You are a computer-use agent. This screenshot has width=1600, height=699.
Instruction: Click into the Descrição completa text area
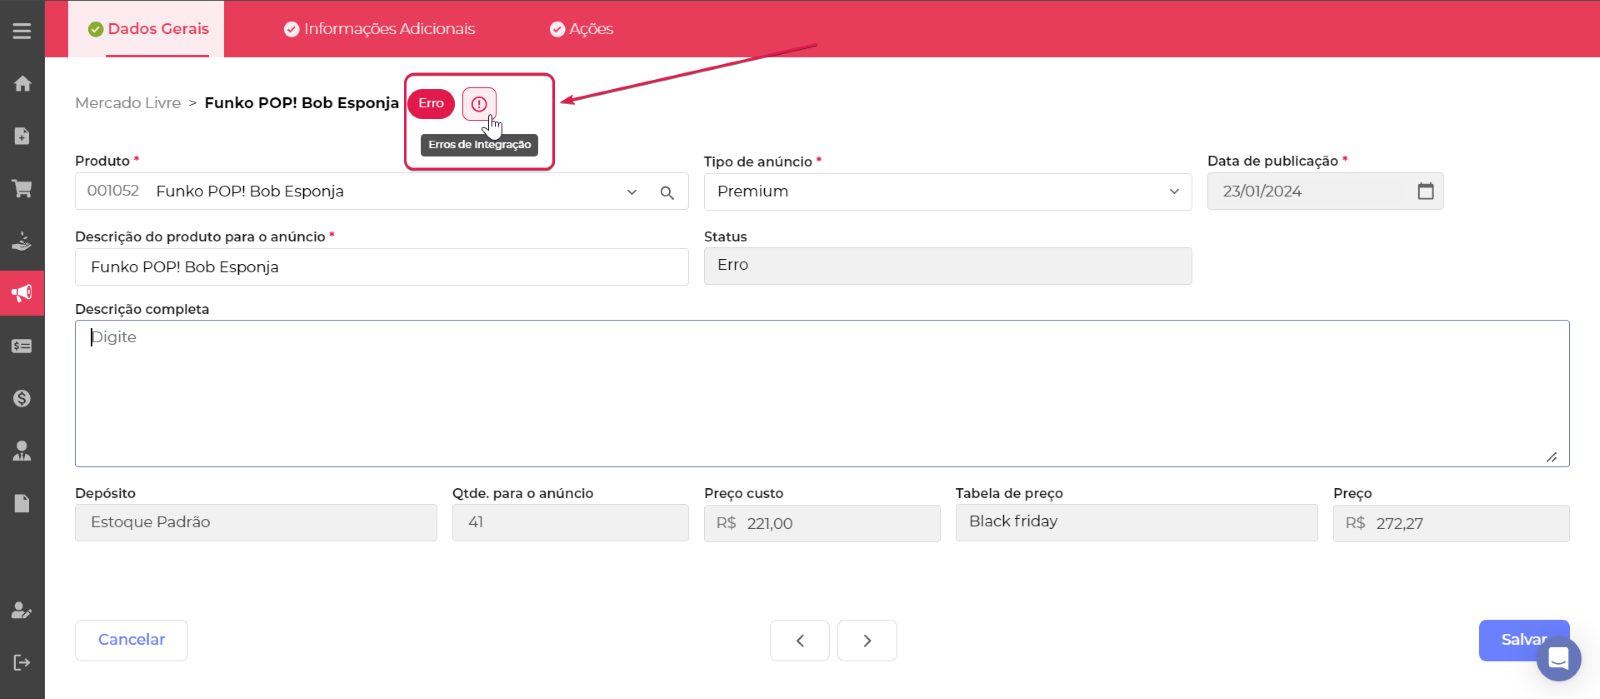click(x=821, y=393)
